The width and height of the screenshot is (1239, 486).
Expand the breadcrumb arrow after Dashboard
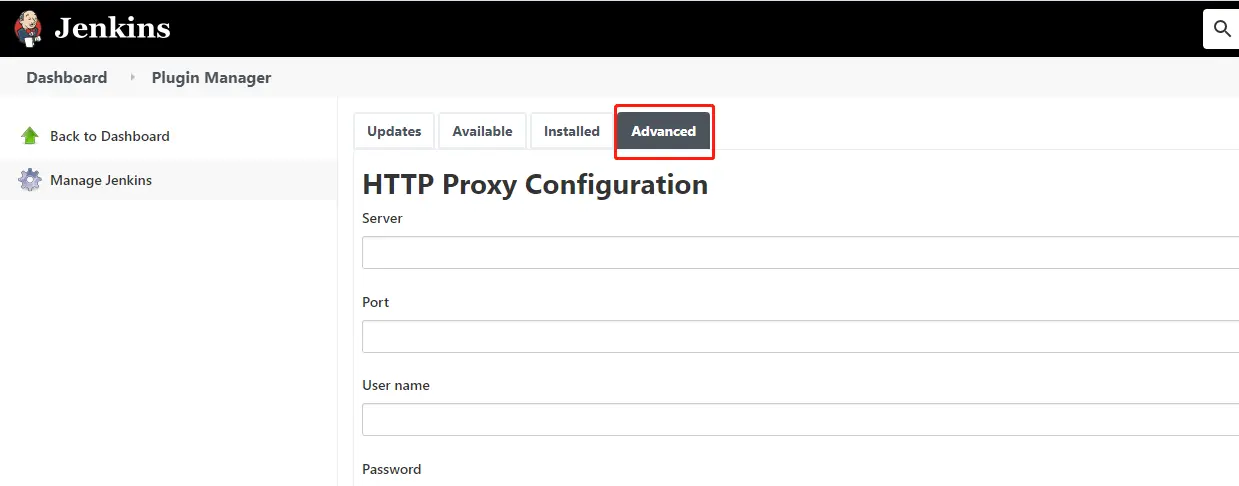tap(132, 77)
